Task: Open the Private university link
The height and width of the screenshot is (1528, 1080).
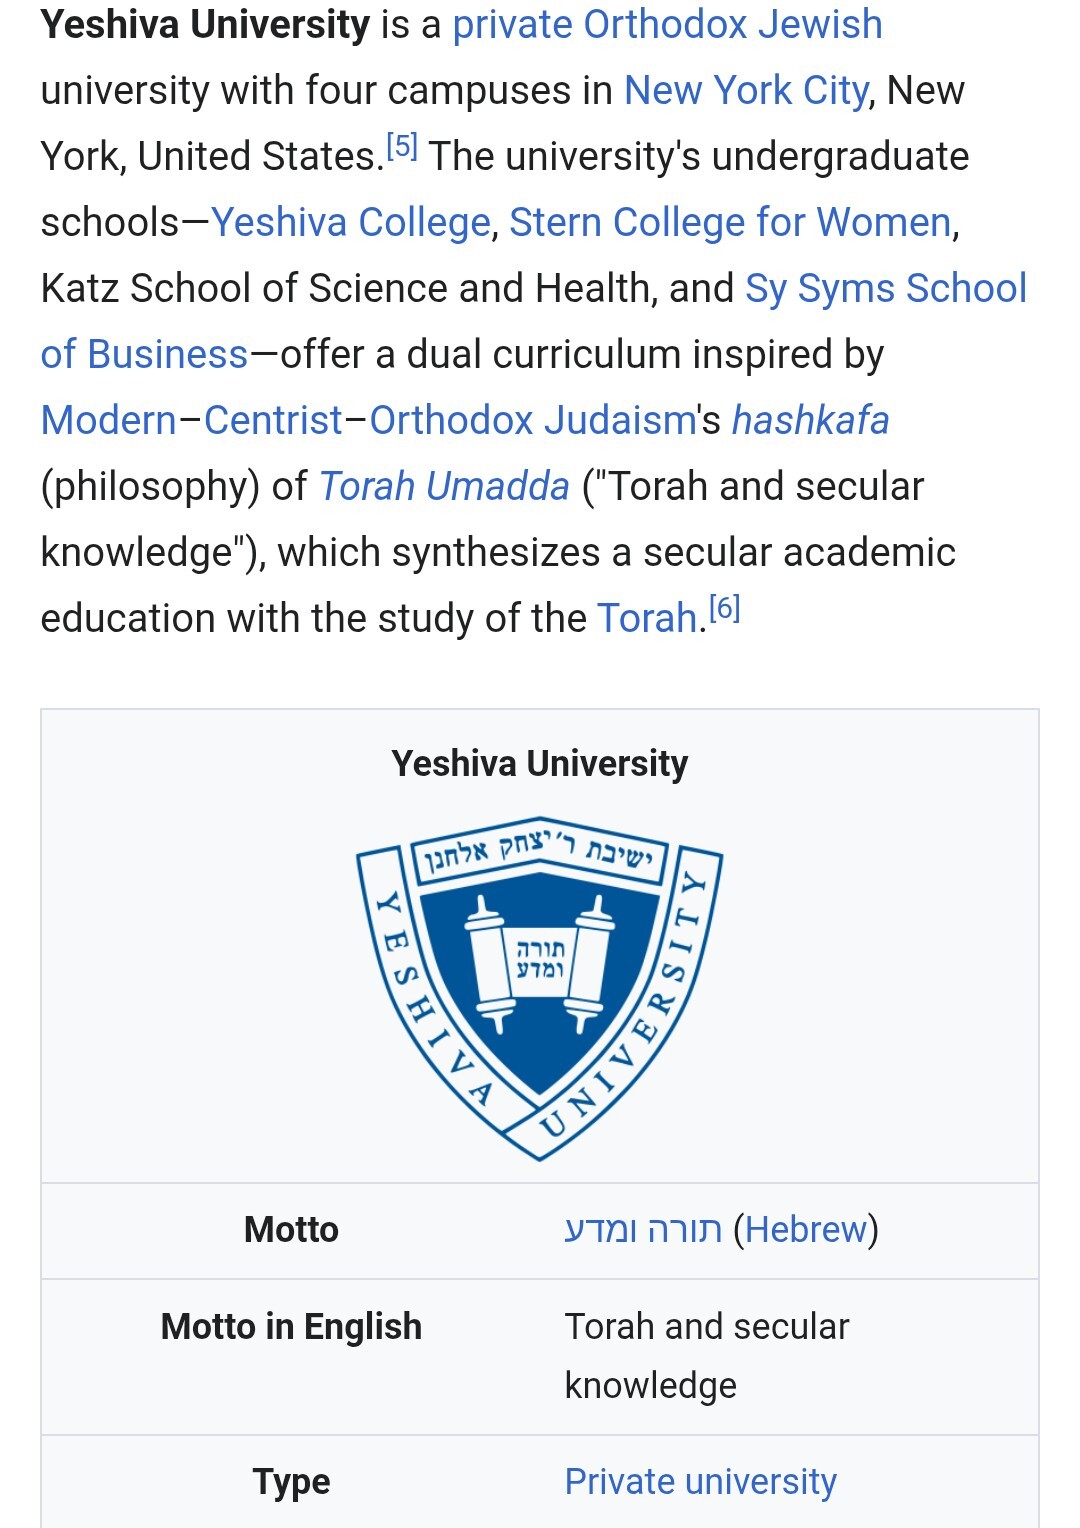Action: tap(700, 1482)
